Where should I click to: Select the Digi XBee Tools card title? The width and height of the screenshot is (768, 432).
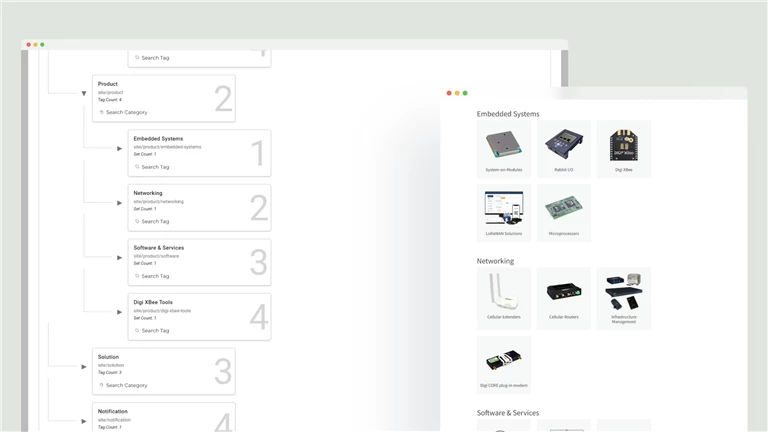[x=153, y=302]
